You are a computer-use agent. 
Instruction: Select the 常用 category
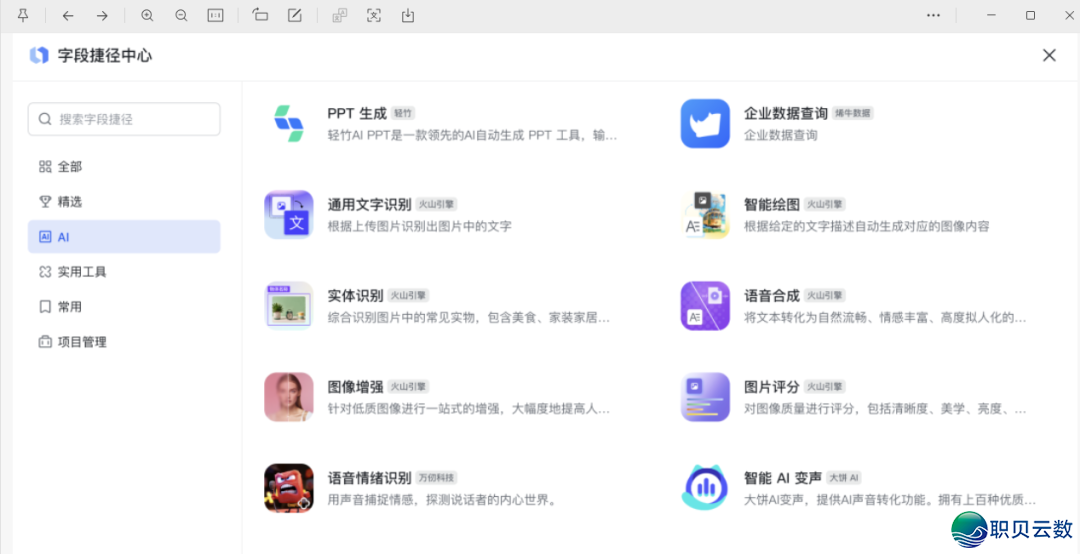click(x=124, y=307)
